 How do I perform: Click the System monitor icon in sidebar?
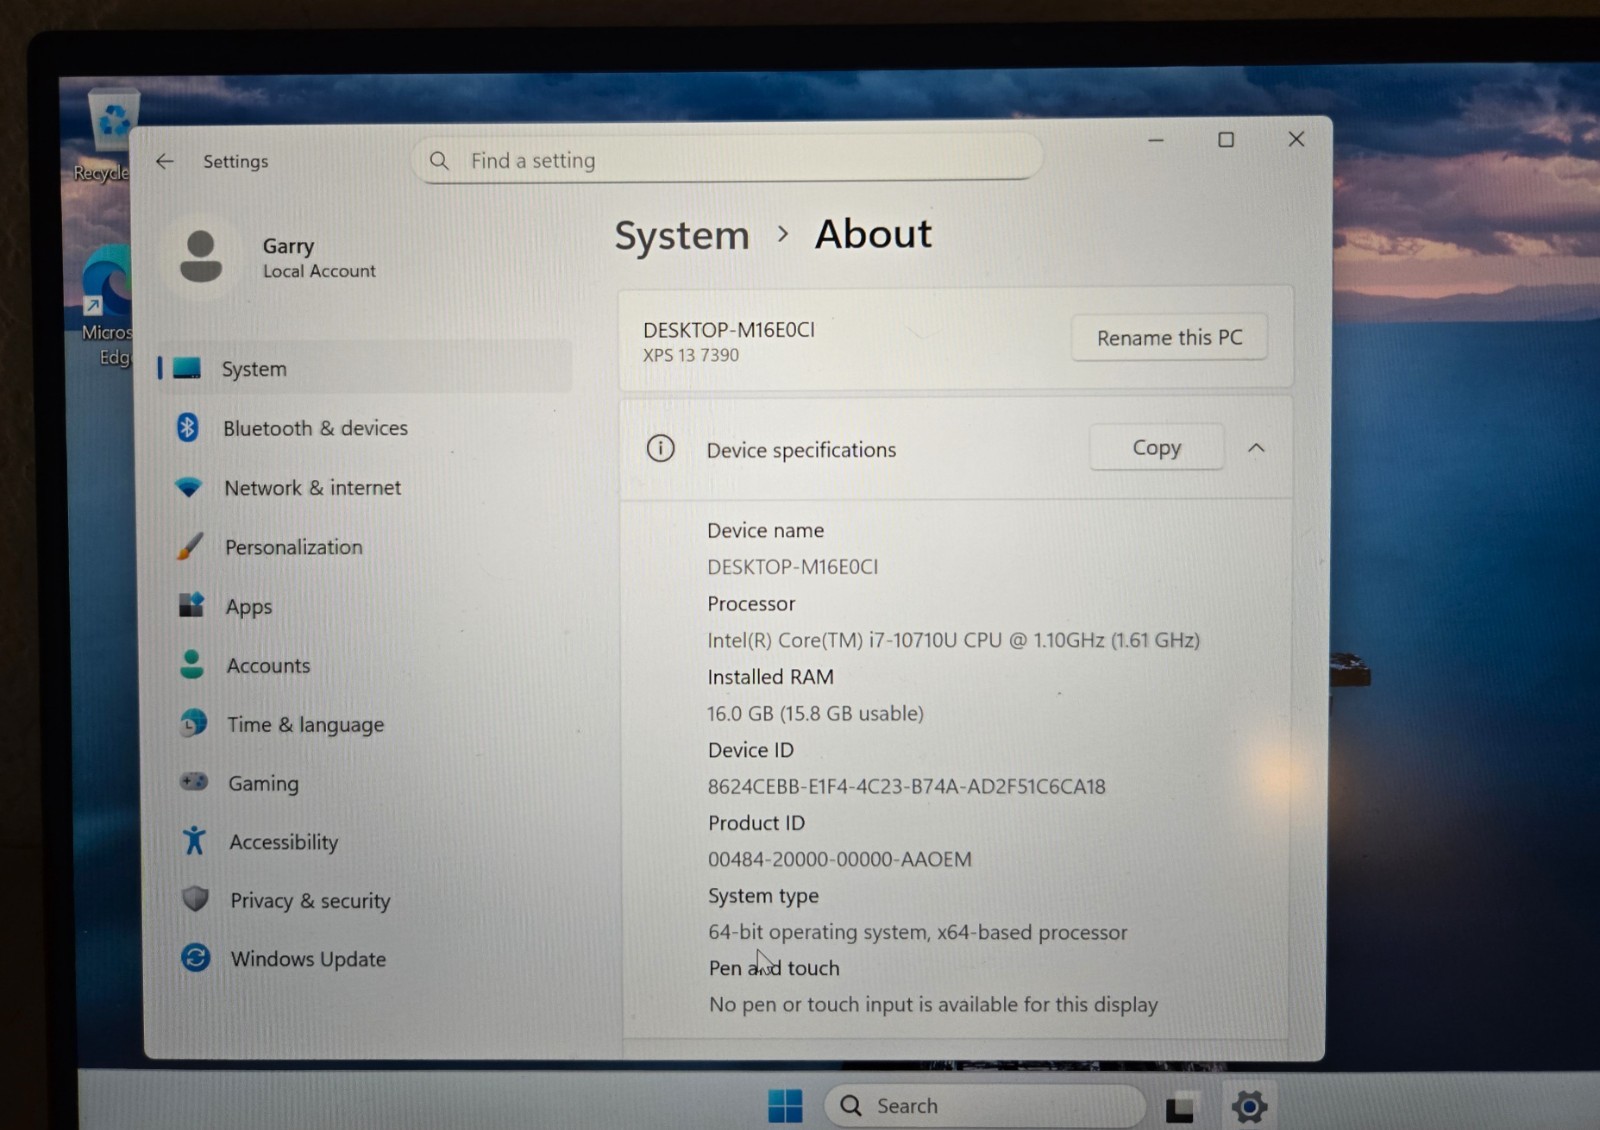tap(187, 368)
